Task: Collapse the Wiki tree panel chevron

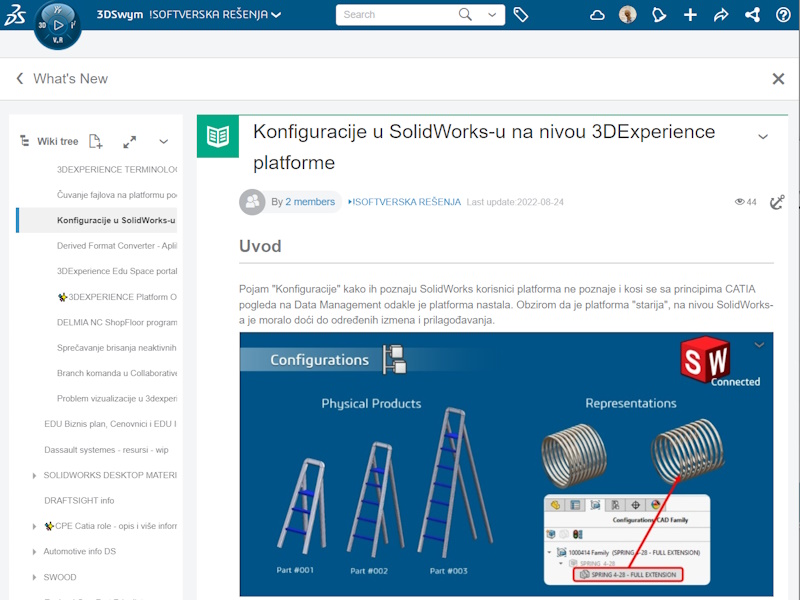Action: pyautogui.click(x=163, y=143)
